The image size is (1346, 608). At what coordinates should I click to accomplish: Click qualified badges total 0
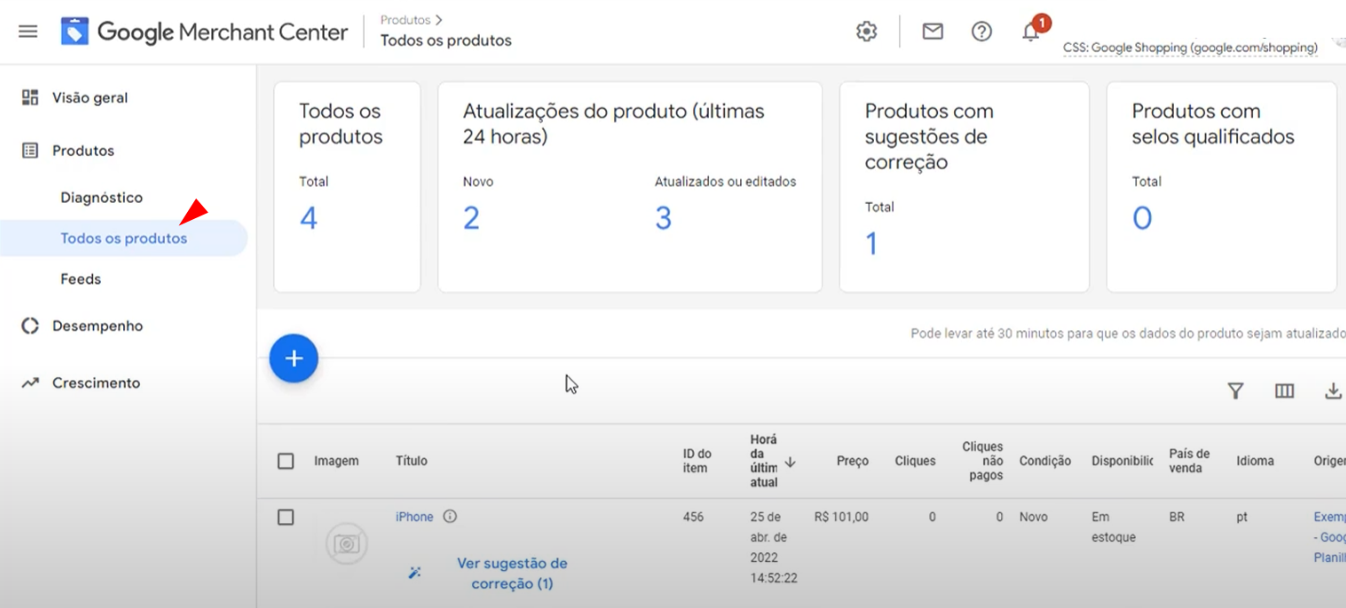1142,217
